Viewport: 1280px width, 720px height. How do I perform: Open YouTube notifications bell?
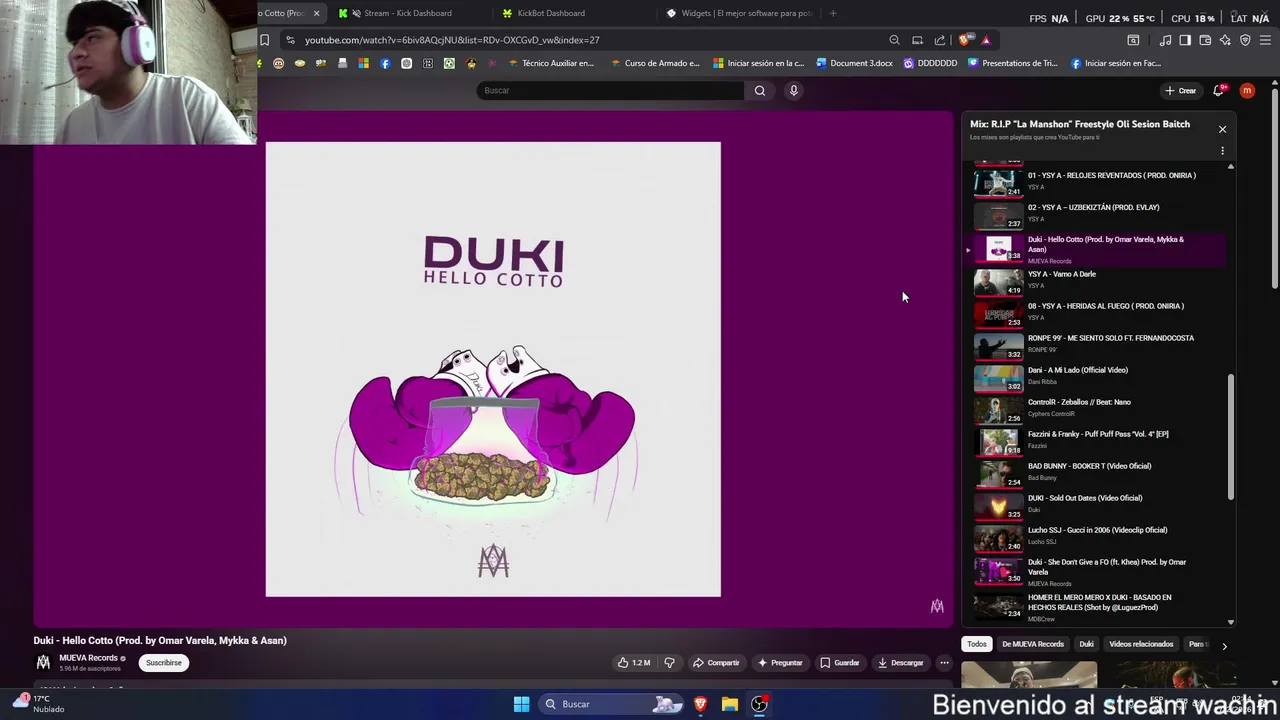(1218, 91)
